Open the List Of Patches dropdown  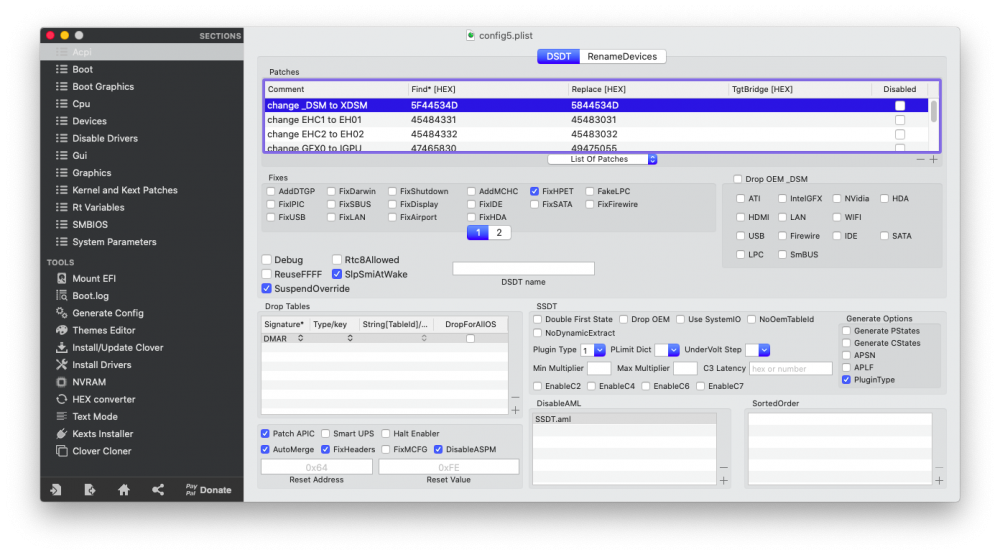click(602, 159)
